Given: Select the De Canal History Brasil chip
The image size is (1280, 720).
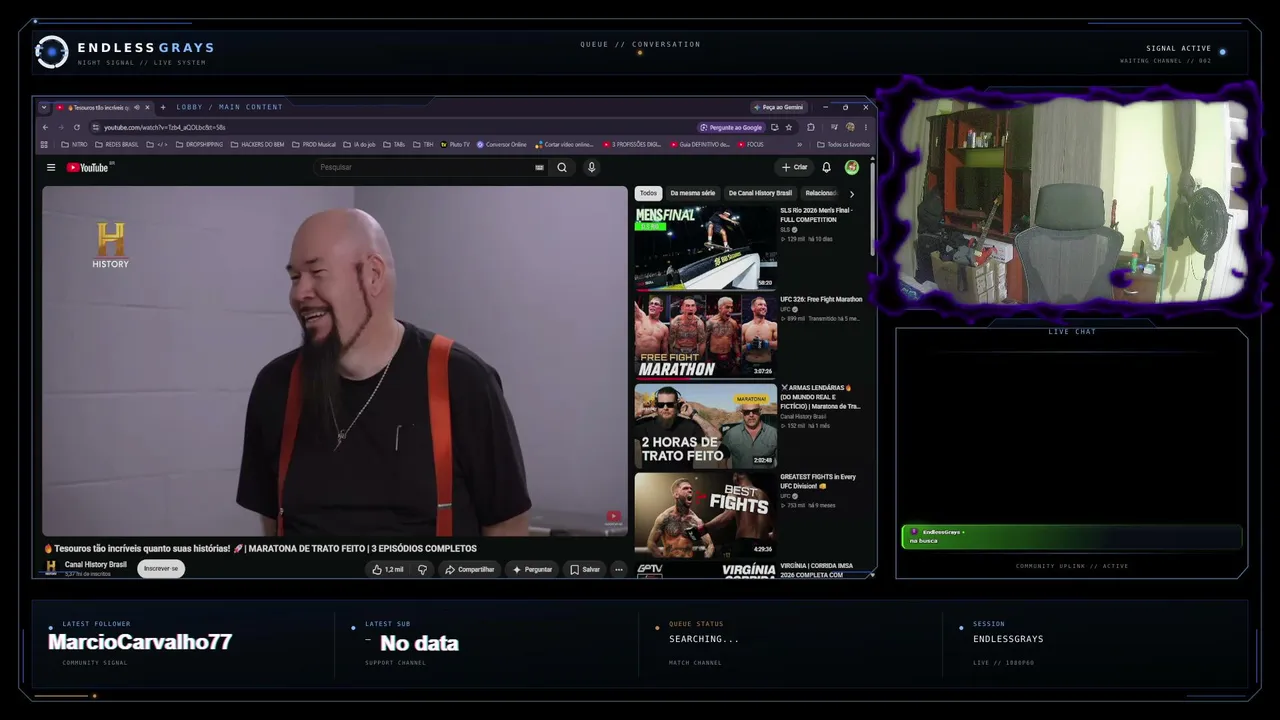Looking at the screenshot, I should (760, 193).
